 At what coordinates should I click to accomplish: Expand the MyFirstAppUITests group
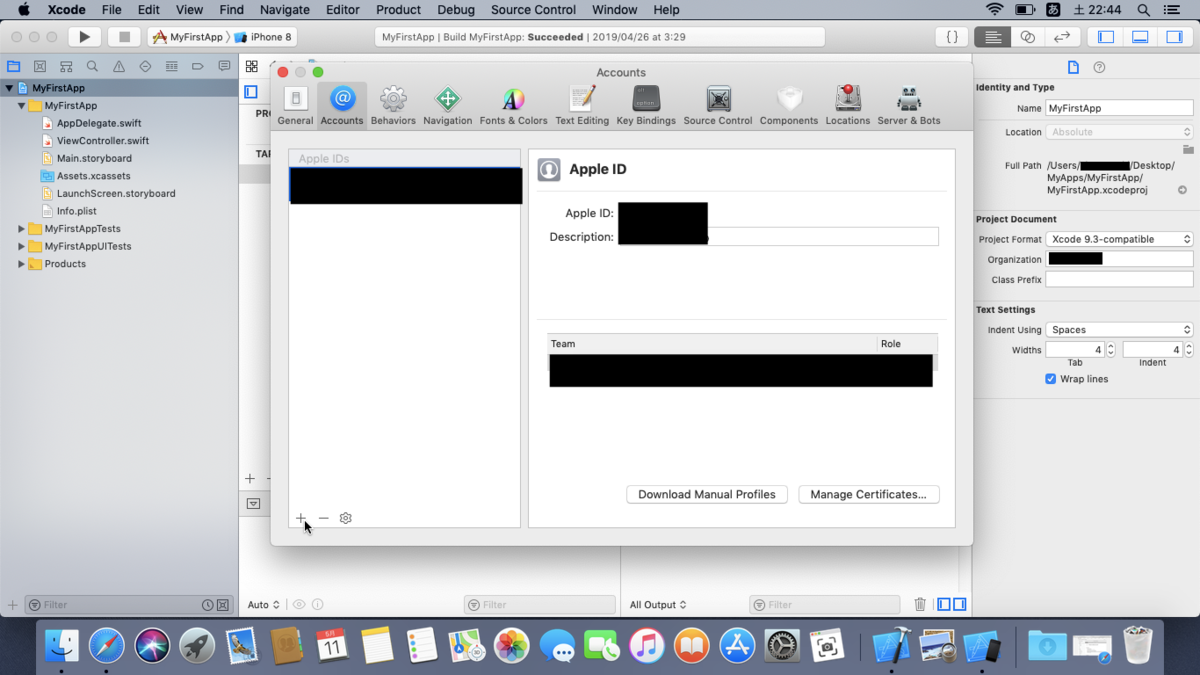[21, 246]
